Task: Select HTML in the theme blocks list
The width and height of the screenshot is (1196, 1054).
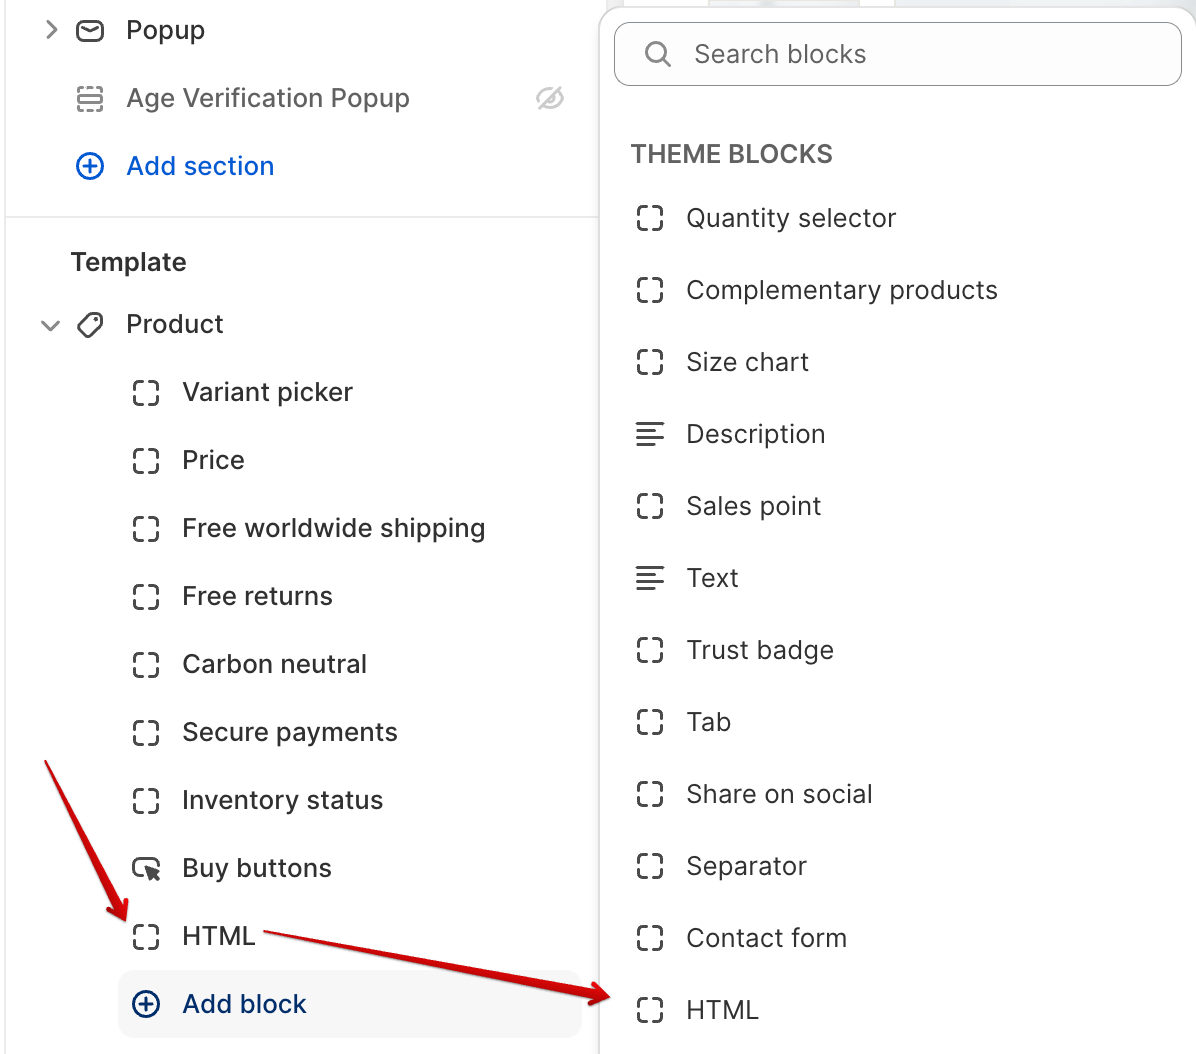Action: 722,1010
